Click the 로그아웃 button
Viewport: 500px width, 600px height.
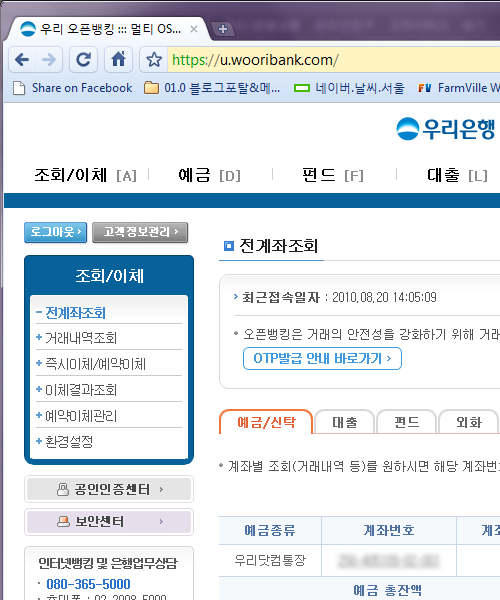click(55, 232)
